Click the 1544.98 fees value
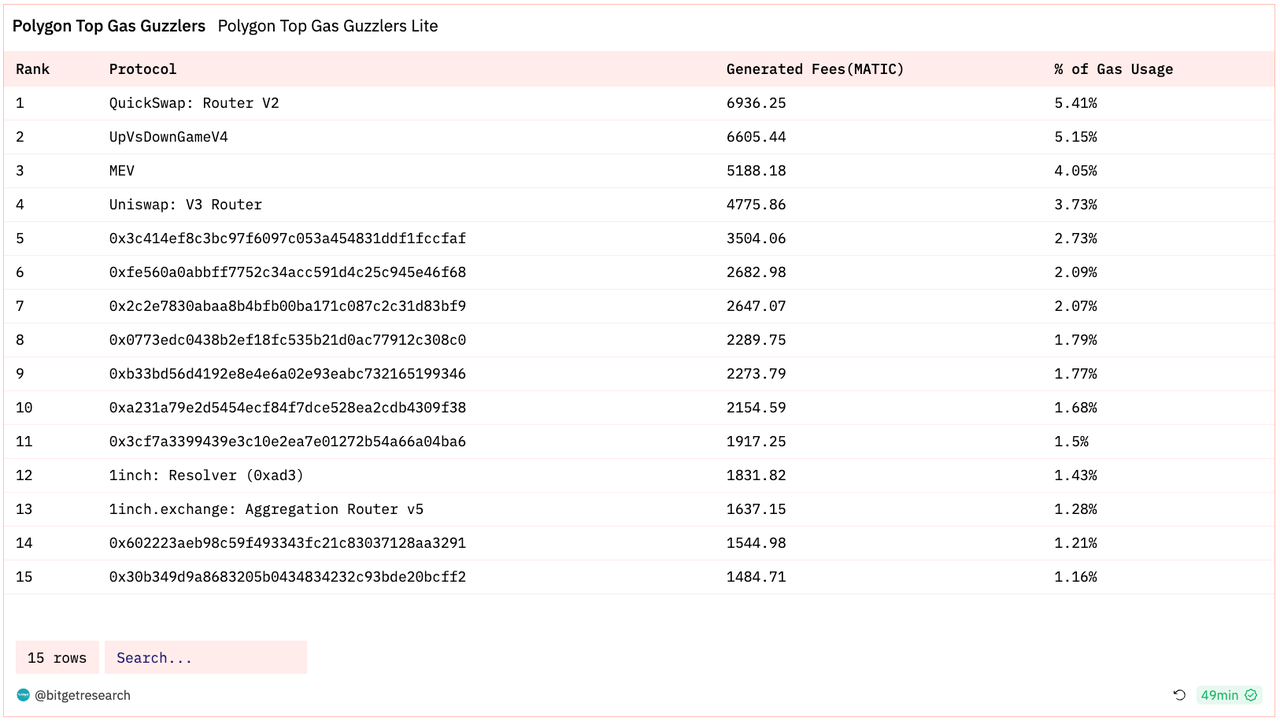 point(756,544)
